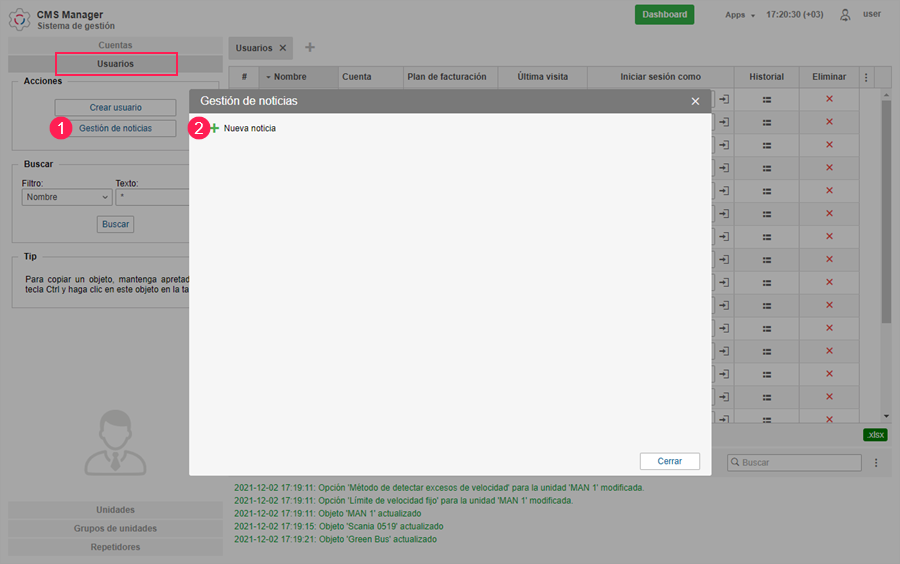Open the Filtro dropdown showing Nombre
900x564 pixels.
[x=67, y=197]
